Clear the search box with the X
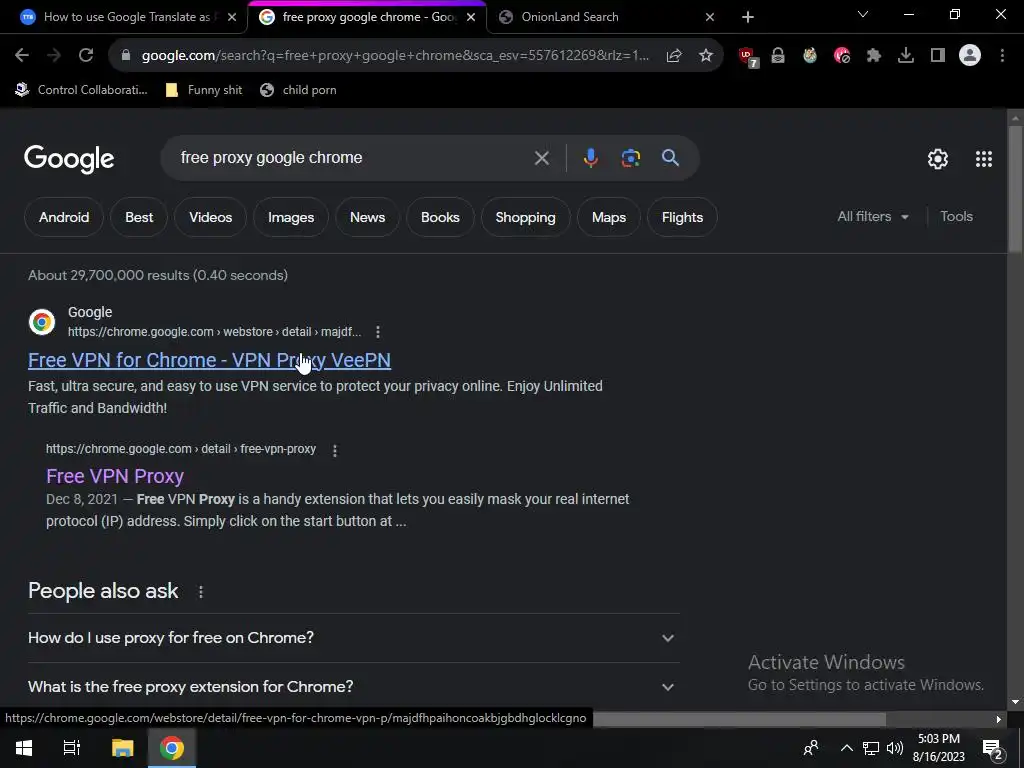Image resolution: width=1024 pixels, height=768 pixels. point(541,158)
